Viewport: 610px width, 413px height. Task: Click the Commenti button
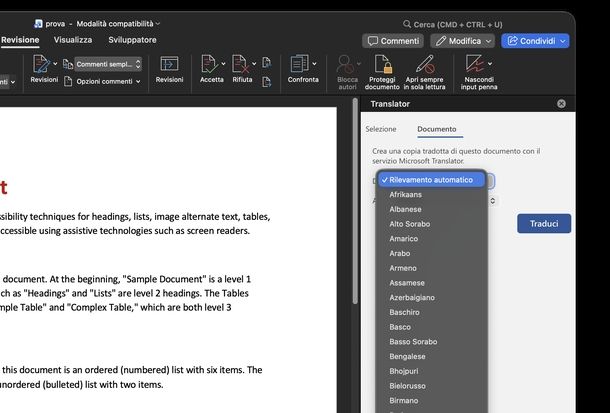(393, 41)
